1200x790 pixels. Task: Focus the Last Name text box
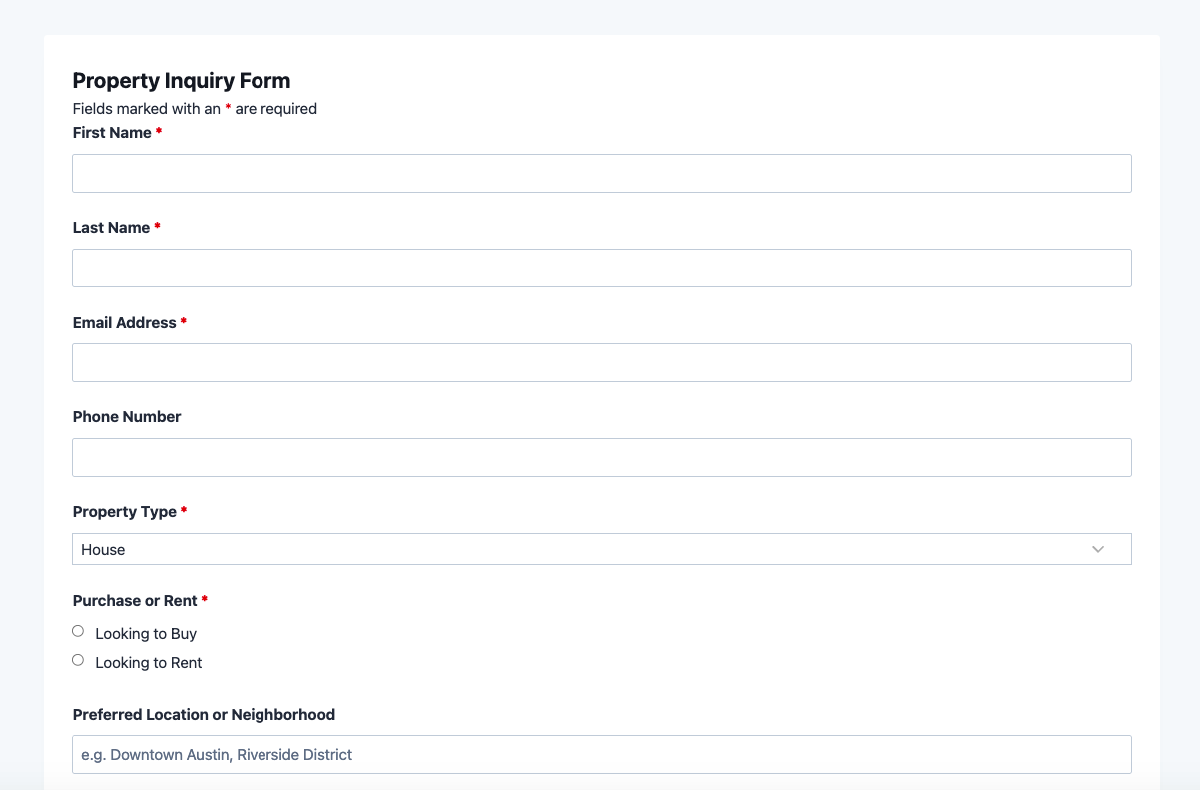point(601,268)
